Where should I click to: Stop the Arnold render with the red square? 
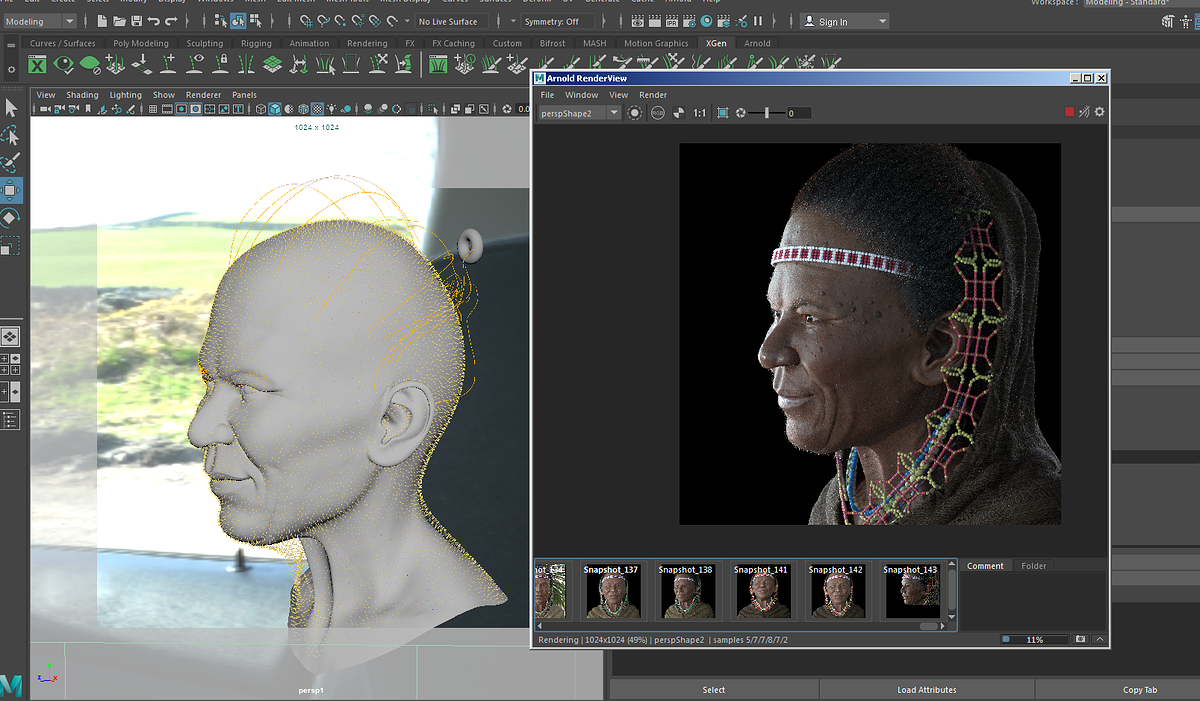[x=1069, y=112]
